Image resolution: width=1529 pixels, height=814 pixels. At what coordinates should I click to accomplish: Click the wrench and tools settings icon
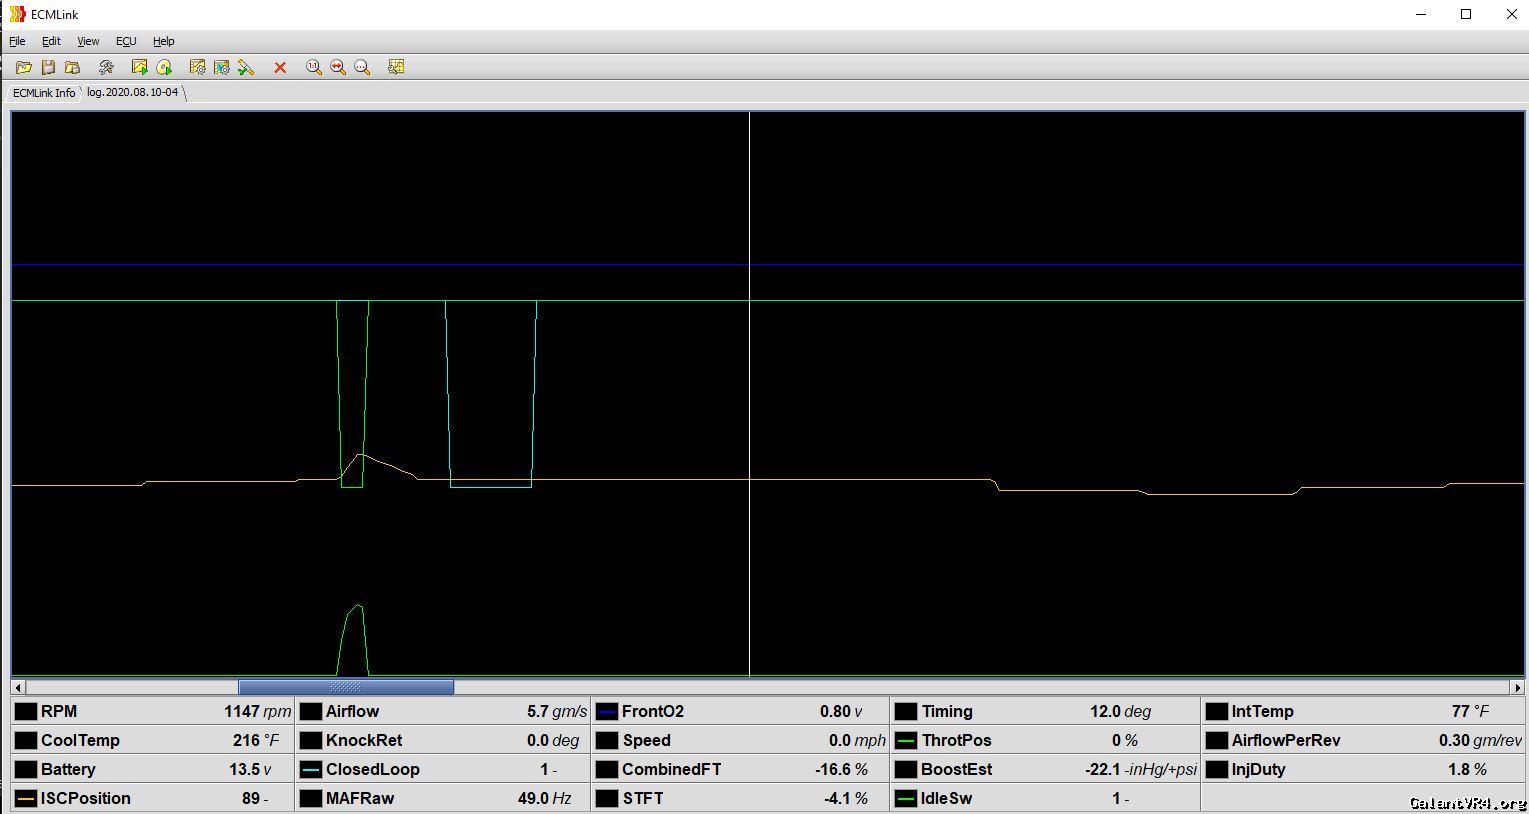106,67
